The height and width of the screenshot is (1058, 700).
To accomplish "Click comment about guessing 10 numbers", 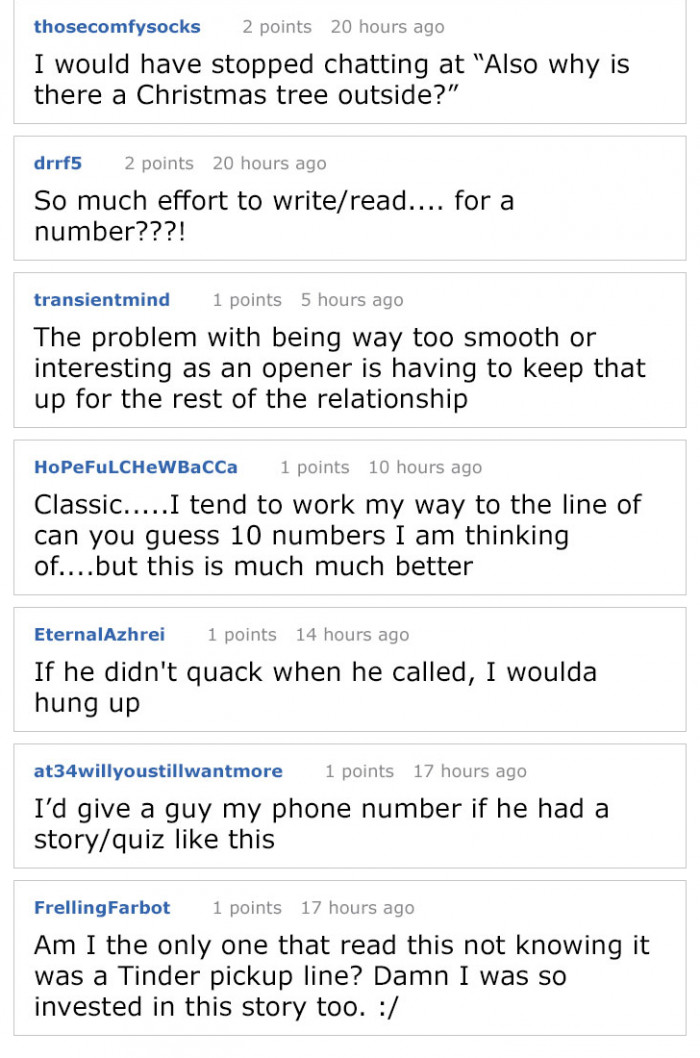I will tap(338, 535).
